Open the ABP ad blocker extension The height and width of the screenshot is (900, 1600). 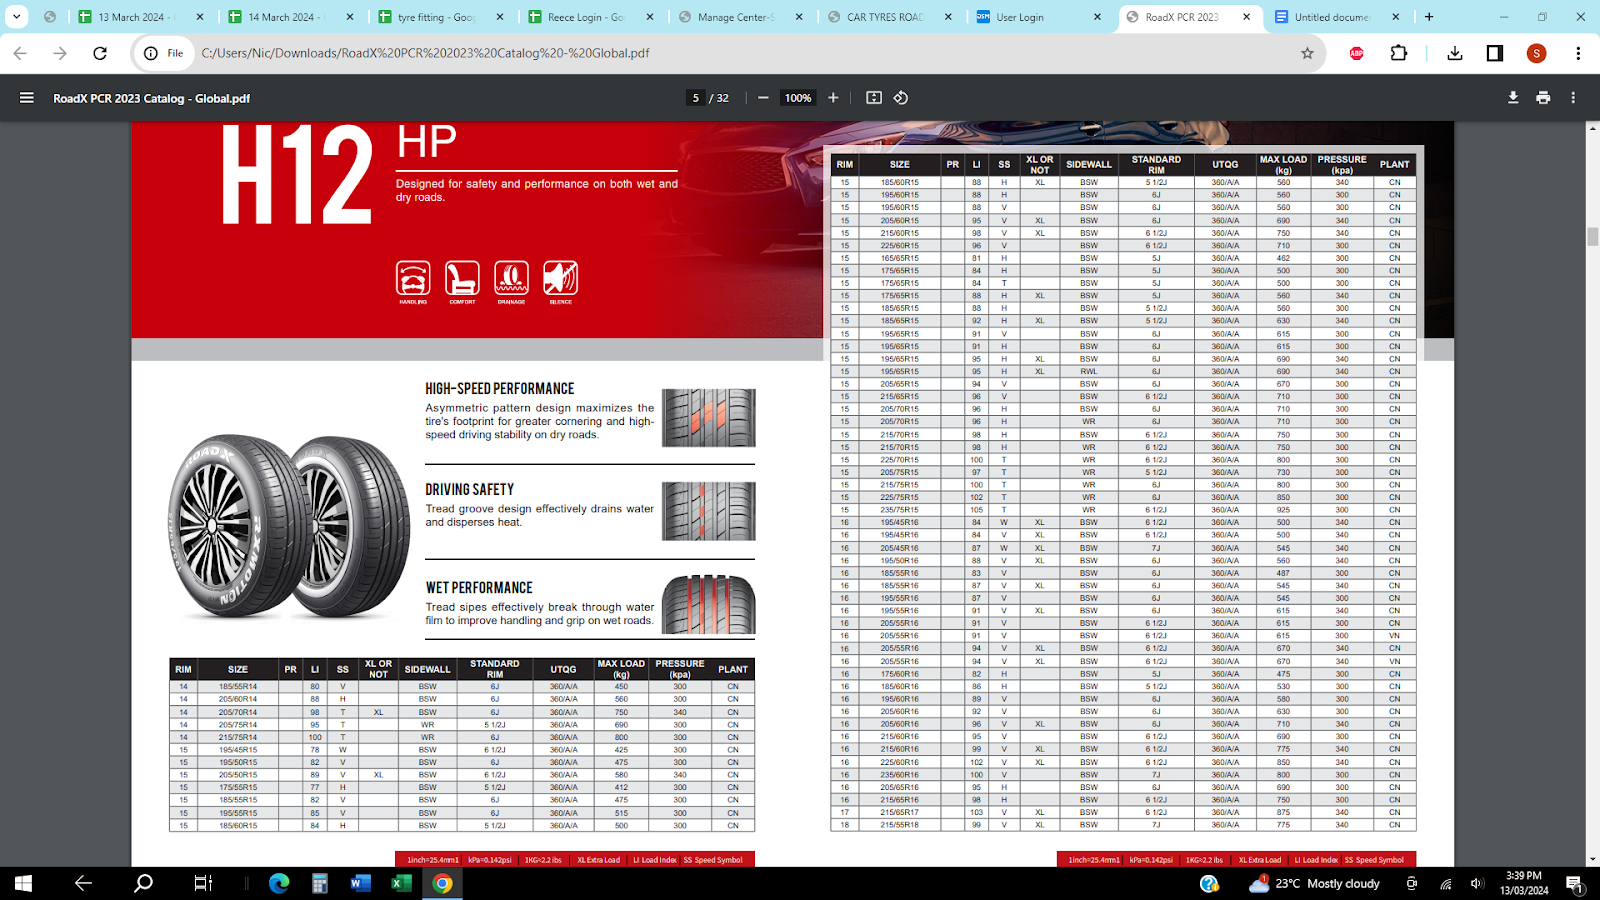pos(1357,53)
